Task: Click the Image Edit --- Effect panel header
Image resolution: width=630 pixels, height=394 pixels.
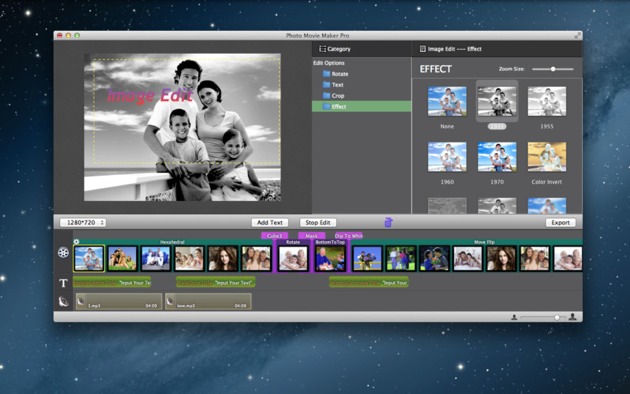Action: (x=497, y=49)
